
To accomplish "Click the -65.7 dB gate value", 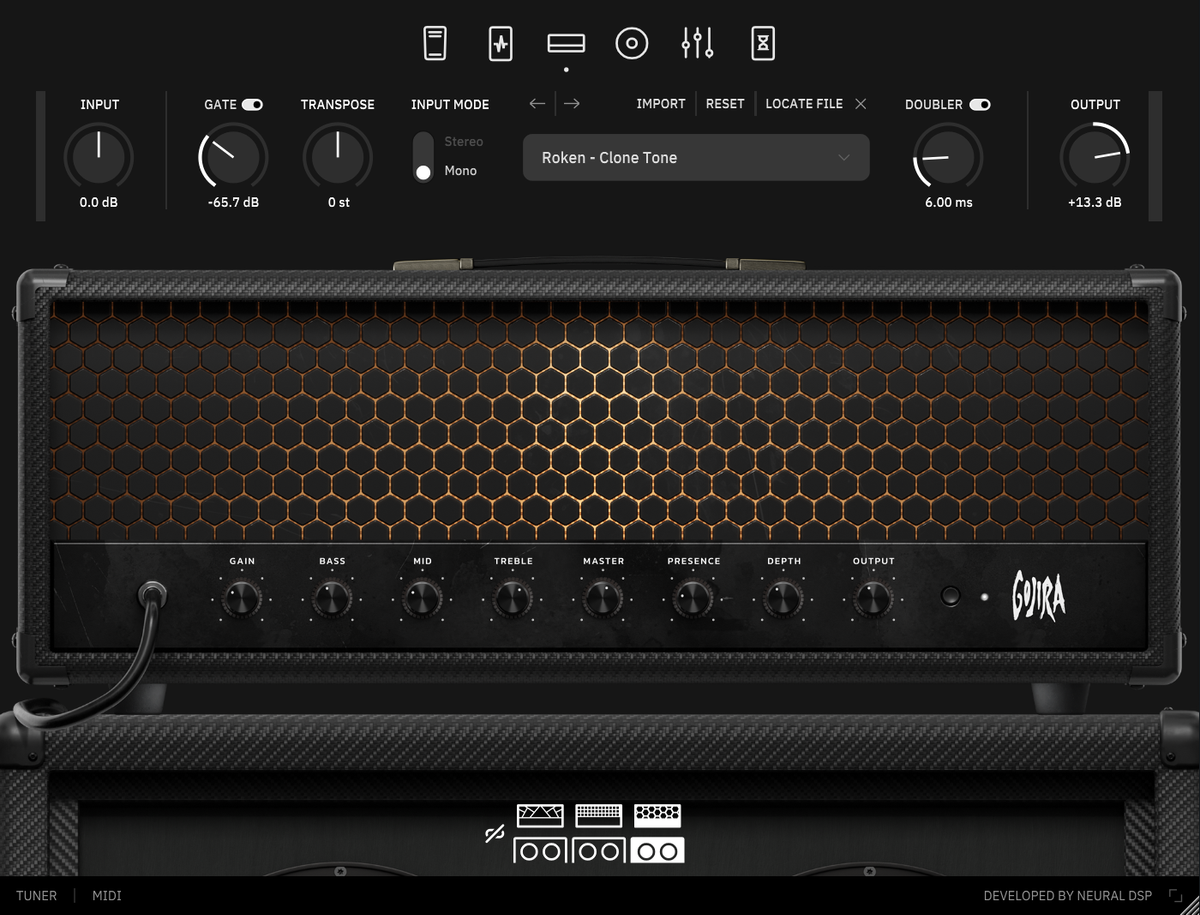I will [233, 202].
